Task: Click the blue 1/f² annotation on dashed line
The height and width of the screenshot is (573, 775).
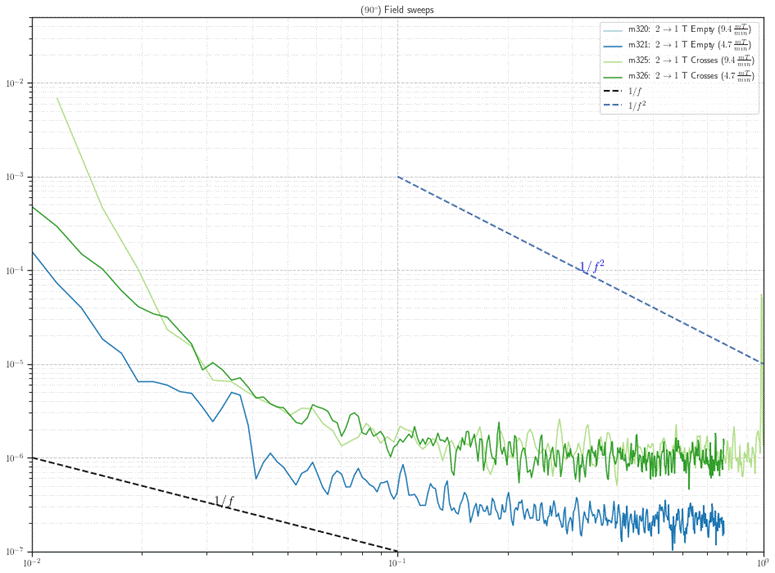Action: pyautogui.click(x=591, y=266)
